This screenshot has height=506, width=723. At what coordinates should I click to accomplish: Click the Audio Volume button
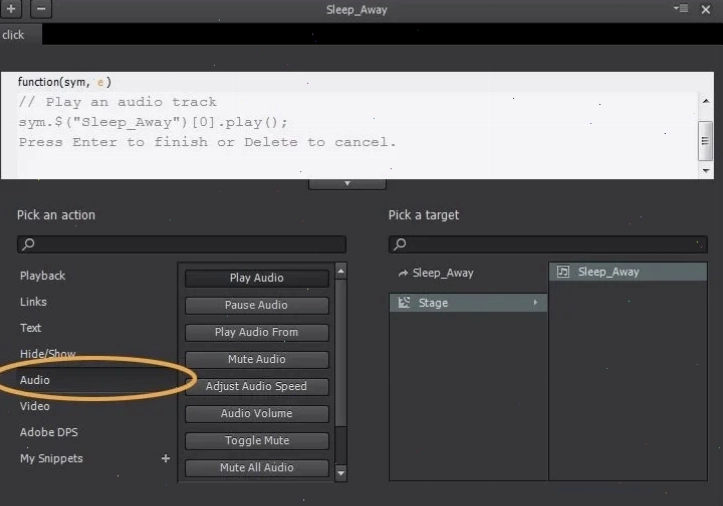tap(257, 414)
